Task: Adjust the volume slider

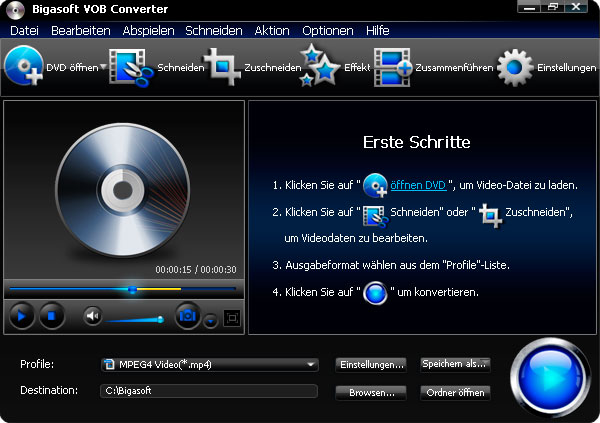Action: pyautogui.click(x=134, y=319)
